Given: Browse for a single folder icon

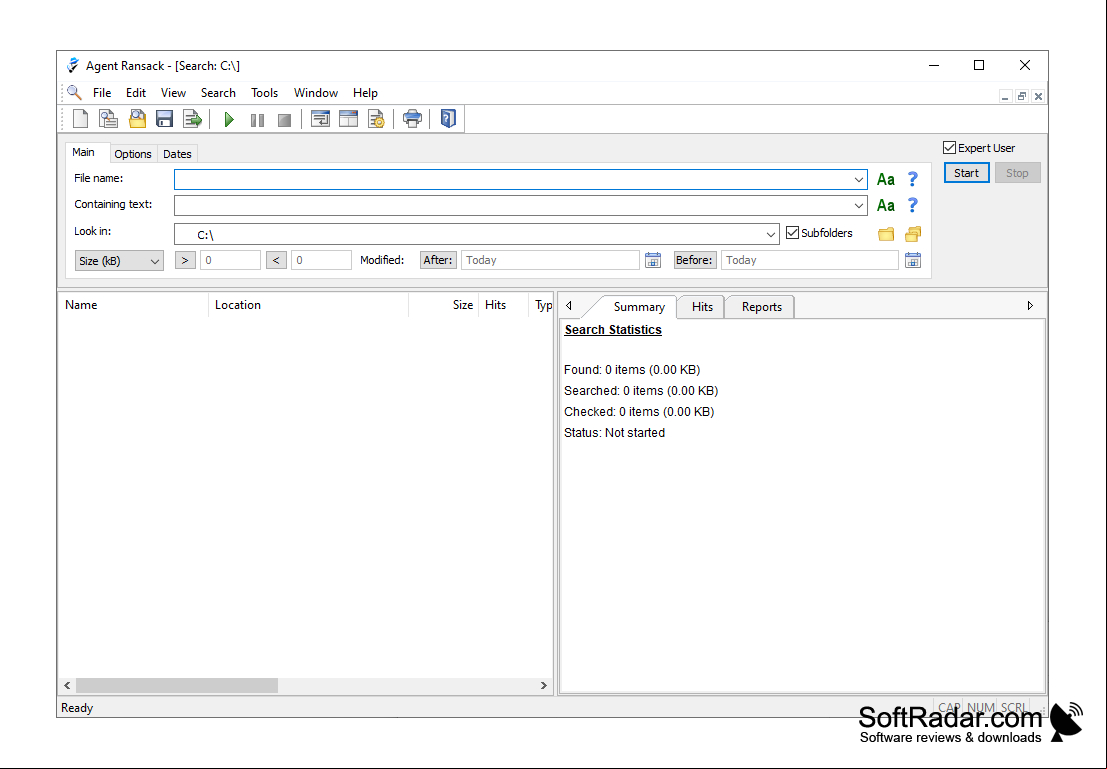Looking at the screenshot, I should [x=886, y=234].
